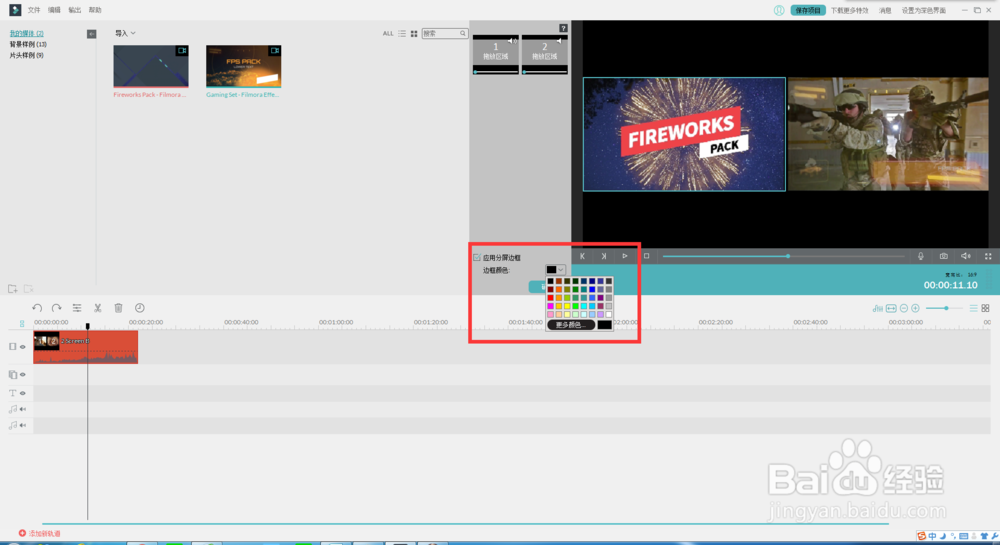
Task: Click the microphone voiceover icon
Action: (921, 256)
